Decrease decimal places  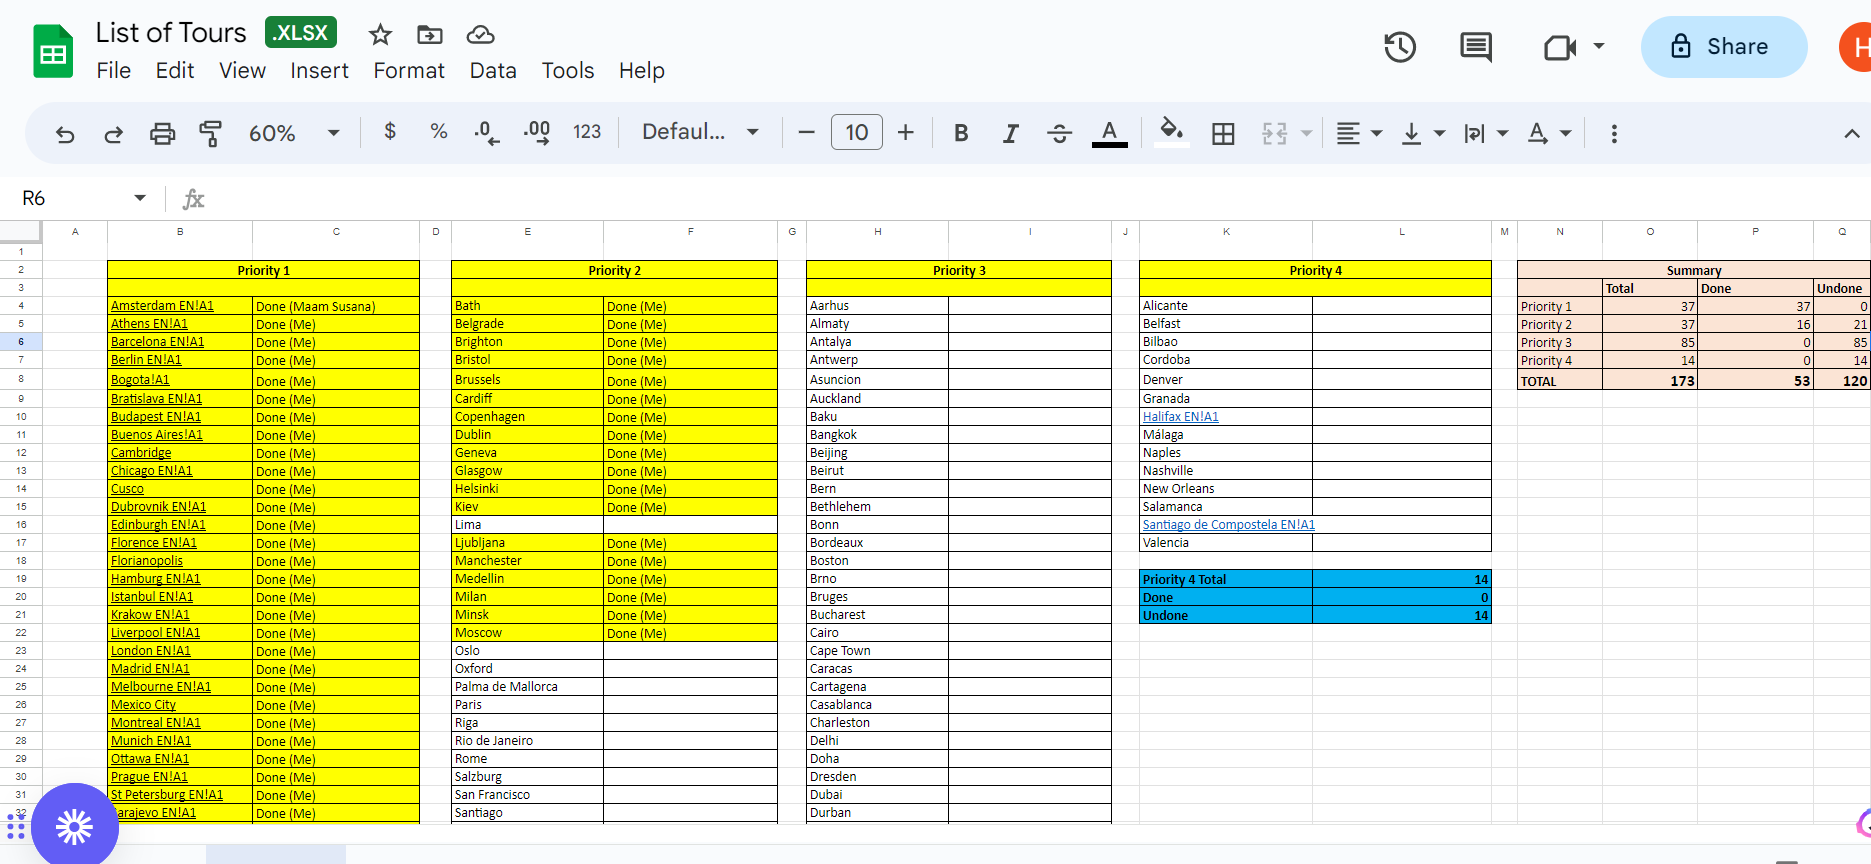(x=486, y=133)
